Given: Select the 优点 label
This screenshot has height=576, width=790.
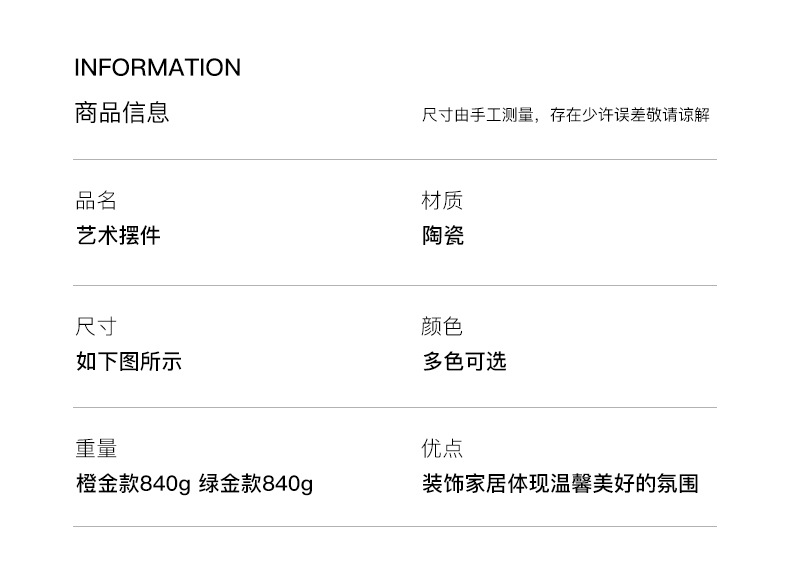Looking at the screenshot, I should pyautogui.click(x=442, y=449).
